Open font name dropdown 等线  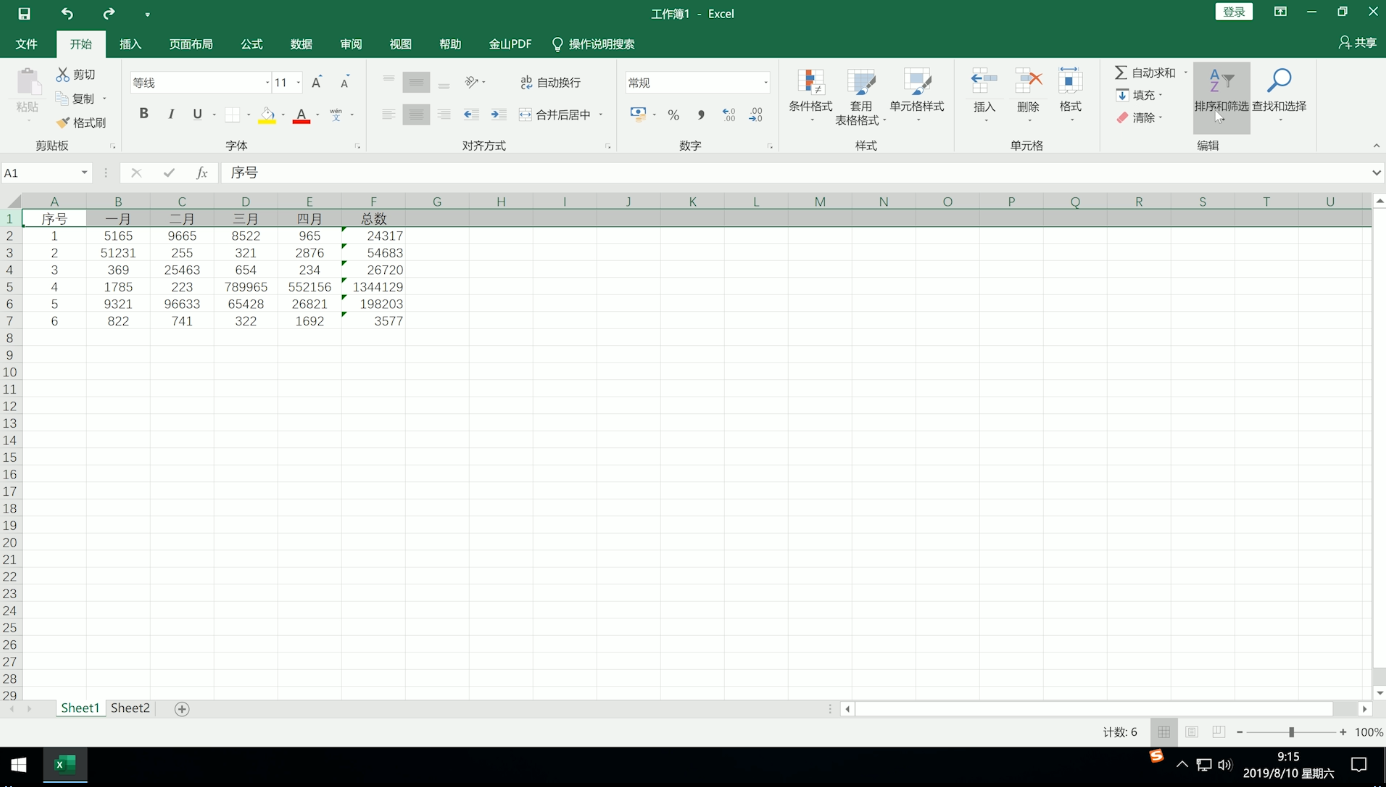click(x=267, y=83)
